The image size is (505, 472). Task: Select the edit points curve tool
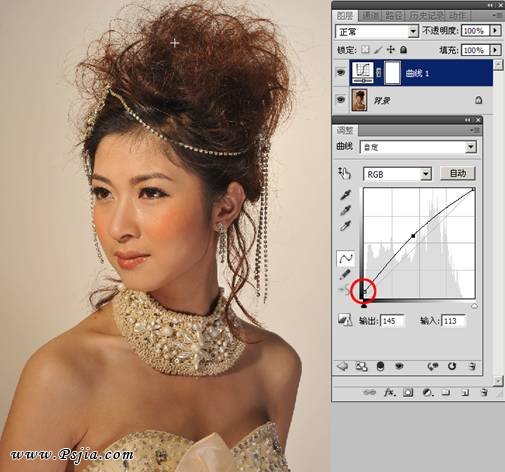(x=345, y=258)
